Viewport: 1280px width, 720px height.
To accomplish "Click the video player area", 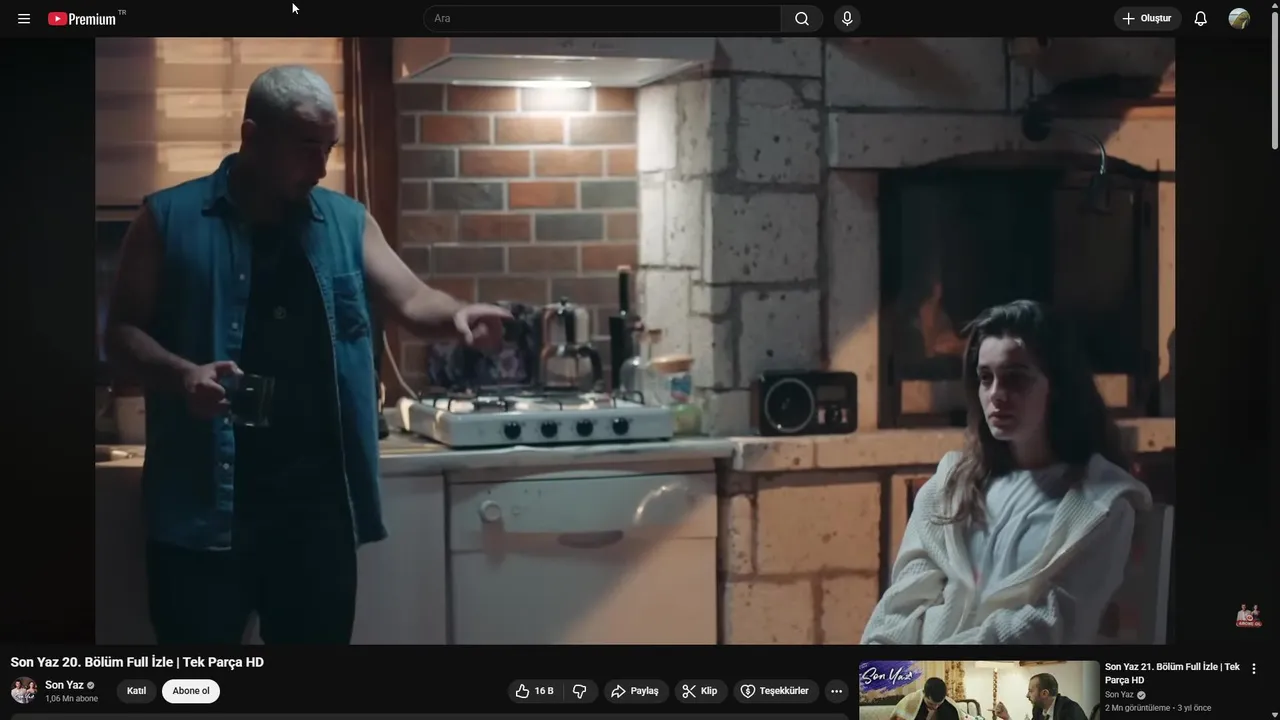I will pos(635,341).
